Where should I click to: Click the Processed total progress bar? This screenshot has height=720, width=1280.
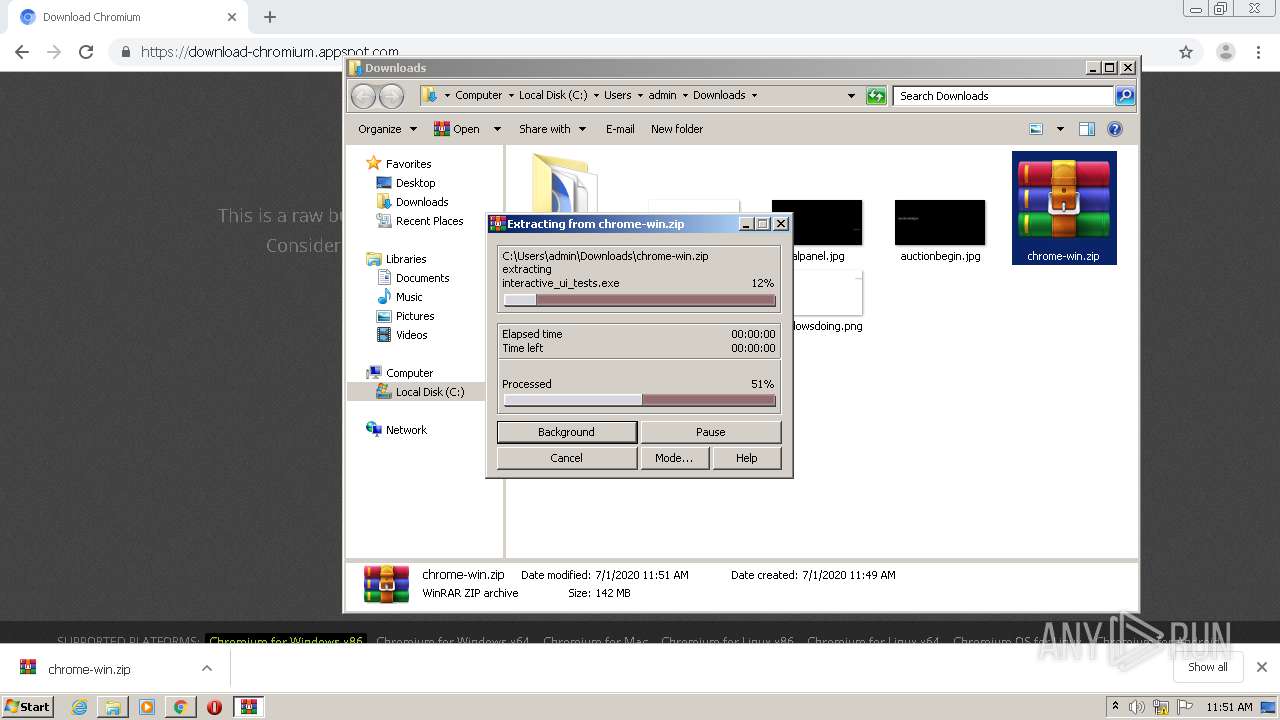(x=640, y=400)
